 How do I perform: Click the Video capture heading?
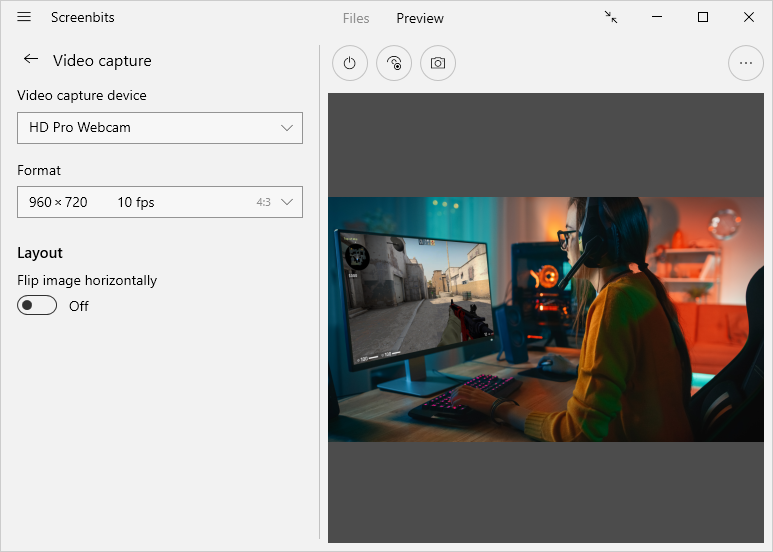(103, 61)
